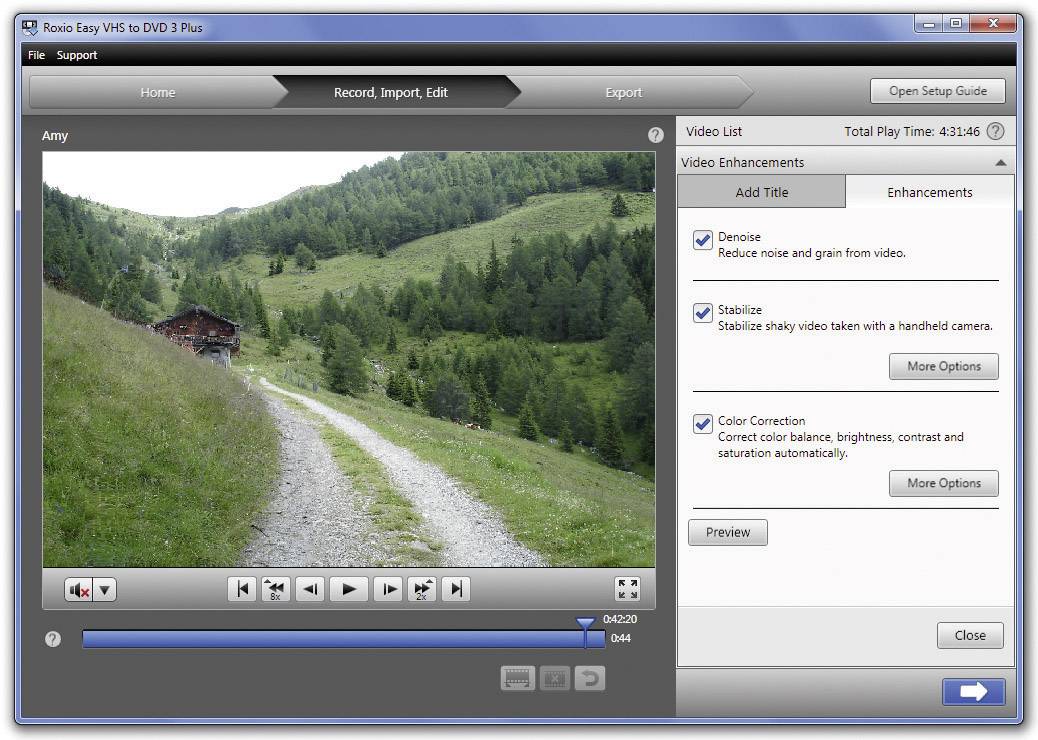Start video playback
Viewport: 1038px width, 740px height.
pyautogui.click(x=348, y=589)
